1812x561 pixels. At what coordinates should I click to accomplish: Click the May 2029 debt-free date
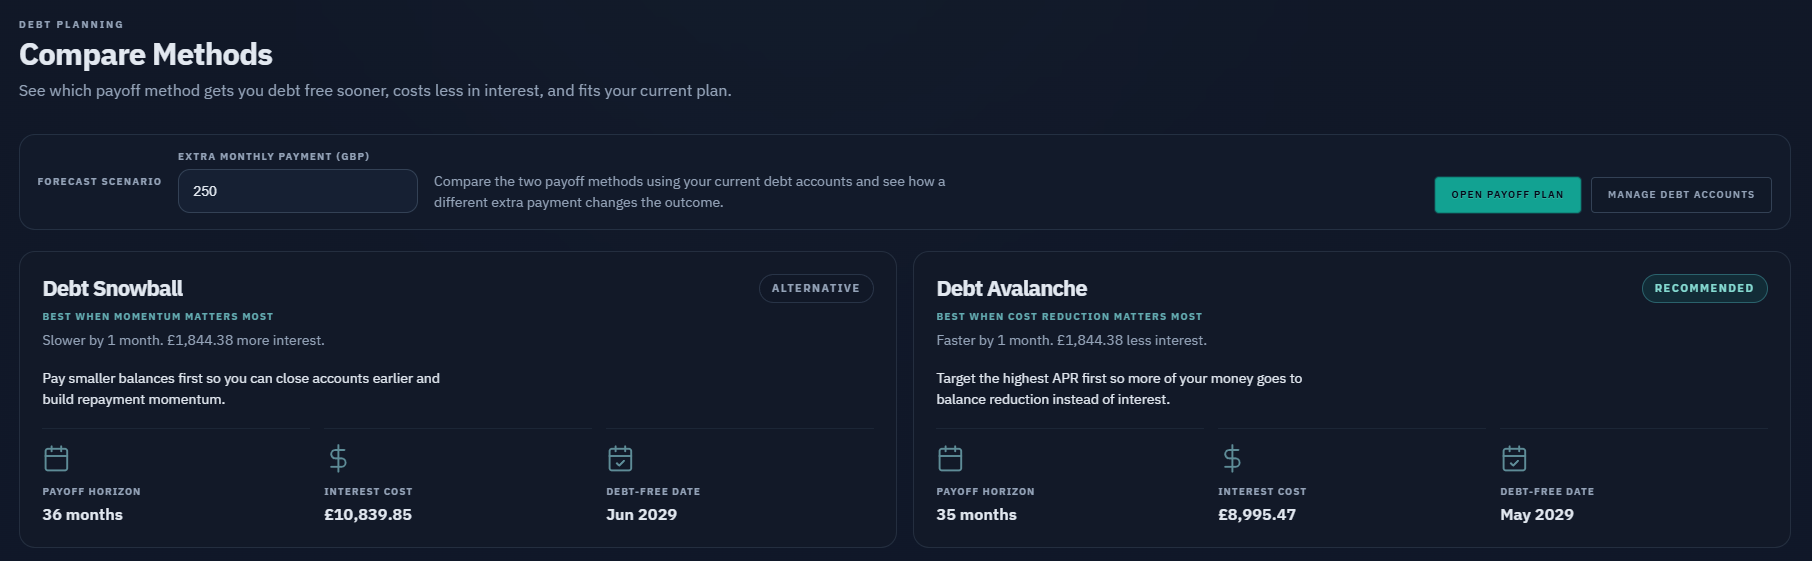tap(1537, 515)
